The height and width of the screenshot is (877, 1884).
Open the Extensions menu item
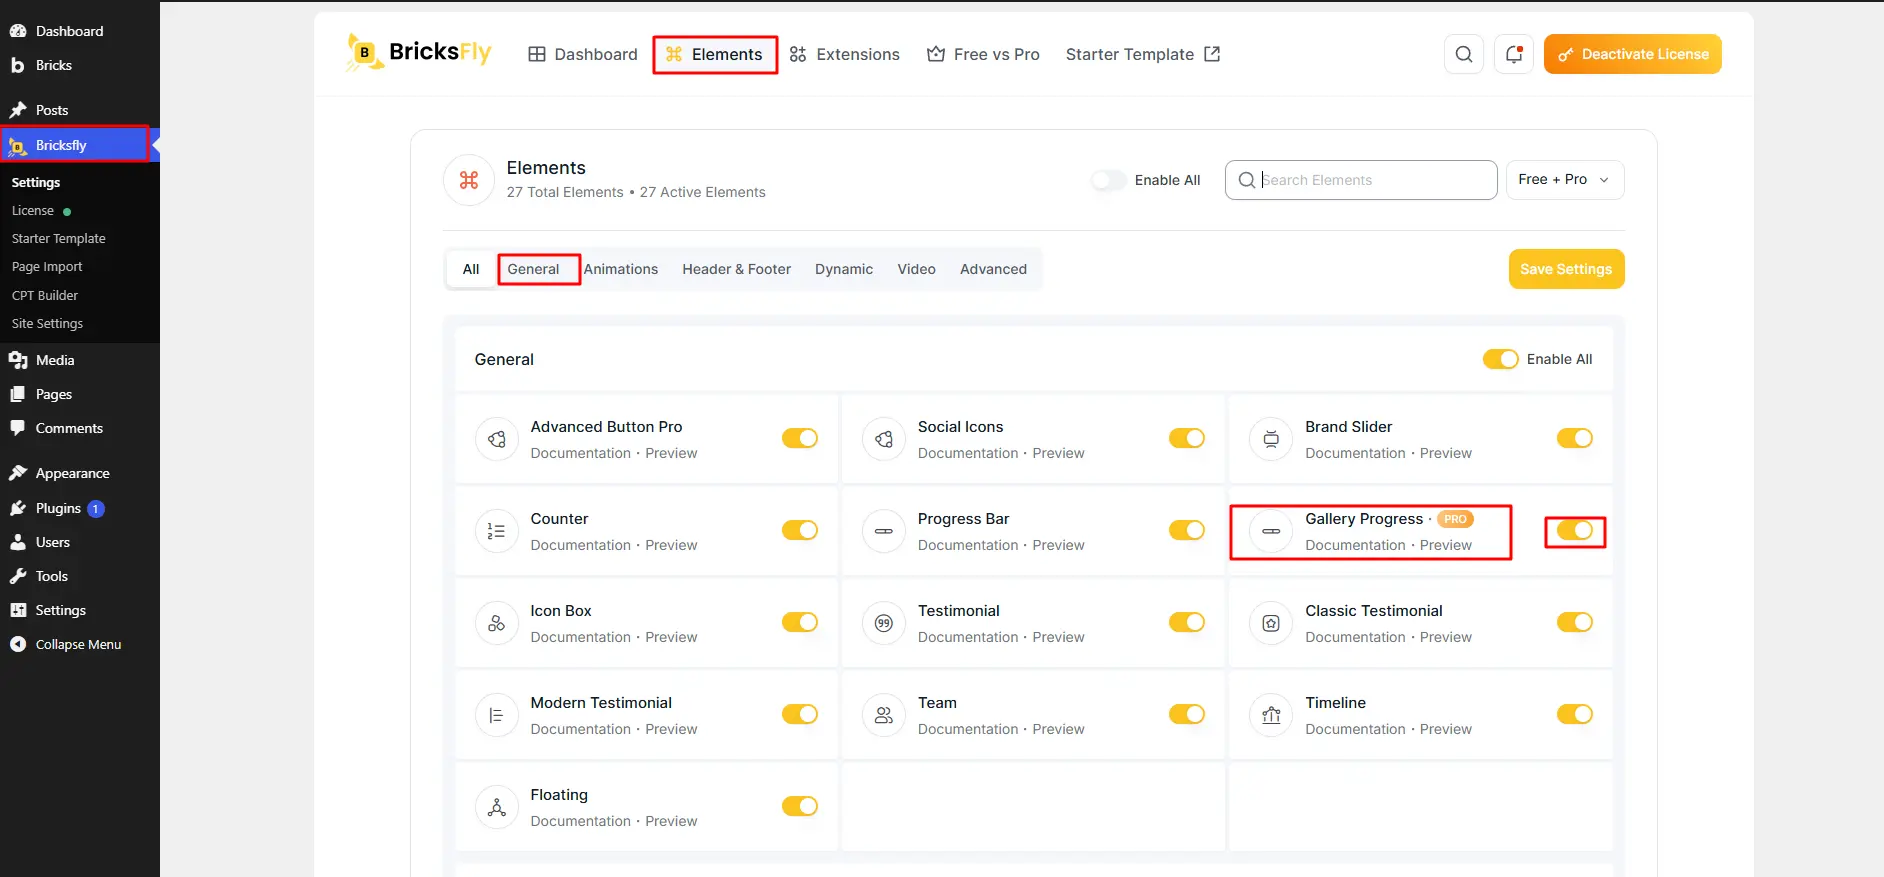844,54
